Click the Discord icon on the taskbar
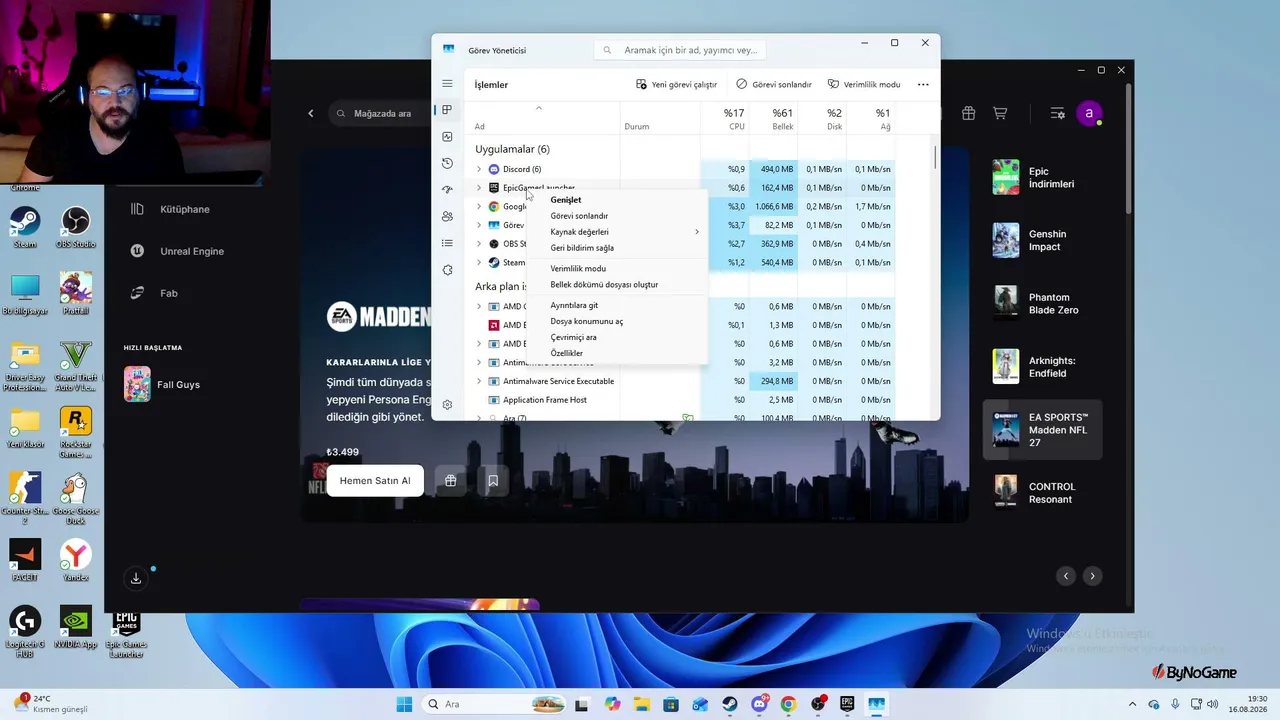Image resolution: width=1280 pixels, height=720 pixels. [x=760, y=704]
